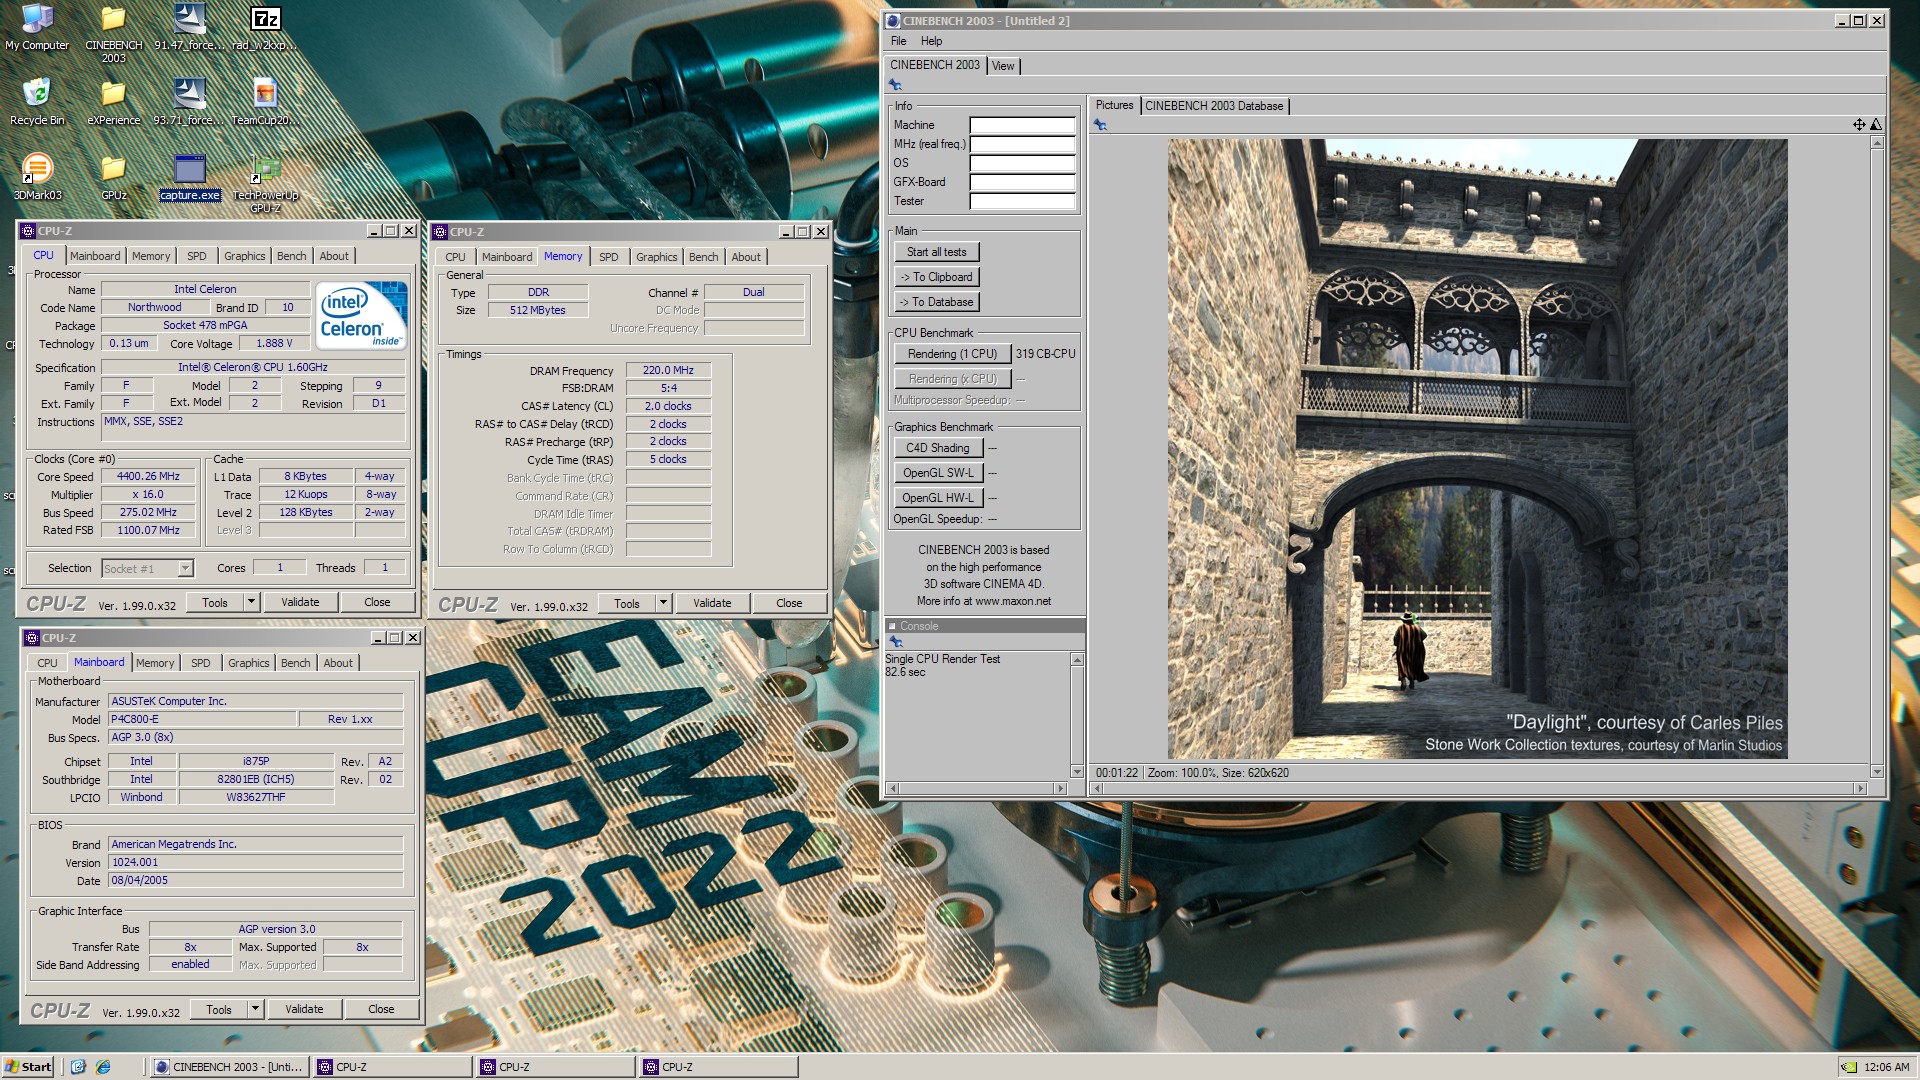Screen dimensions: 1920x1080
Task: Click the CPU-Z title bar icon of Memory window
Action: [x=440, y=232]
